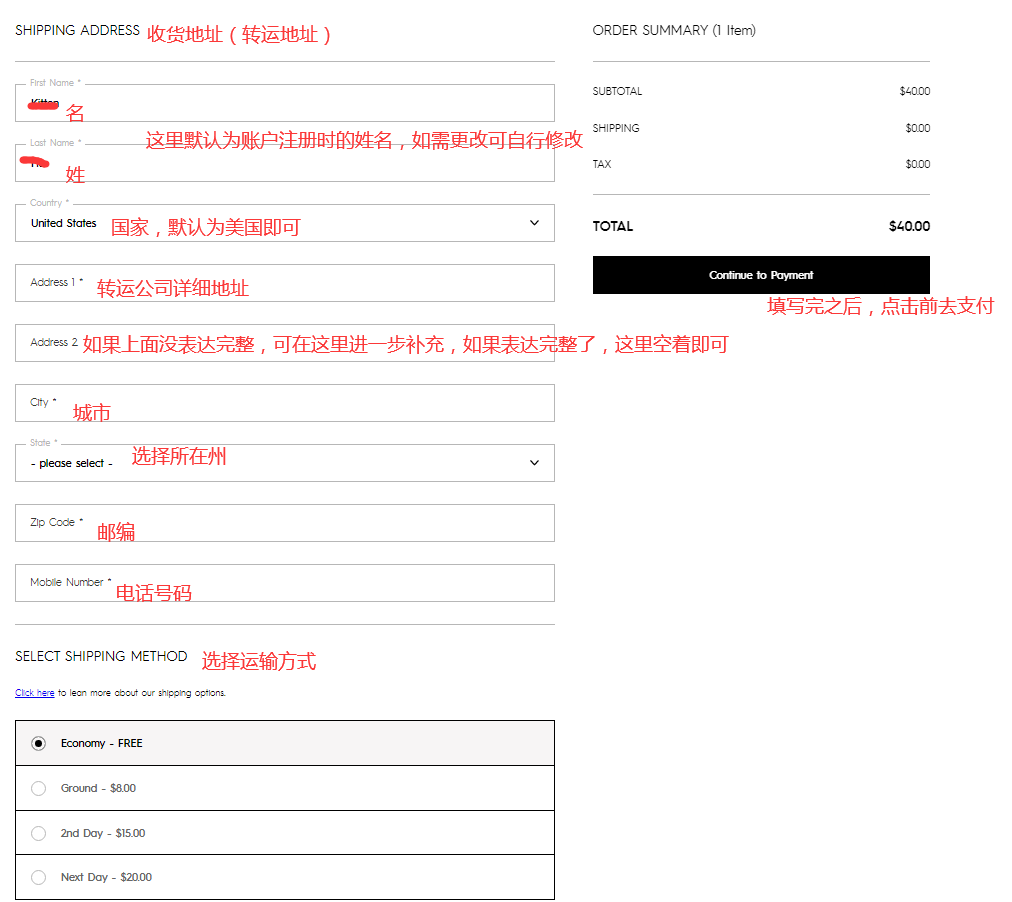1012x902 pixels.
Task: Click the TOTAL $40.00 amount
Action: [909, 226]
